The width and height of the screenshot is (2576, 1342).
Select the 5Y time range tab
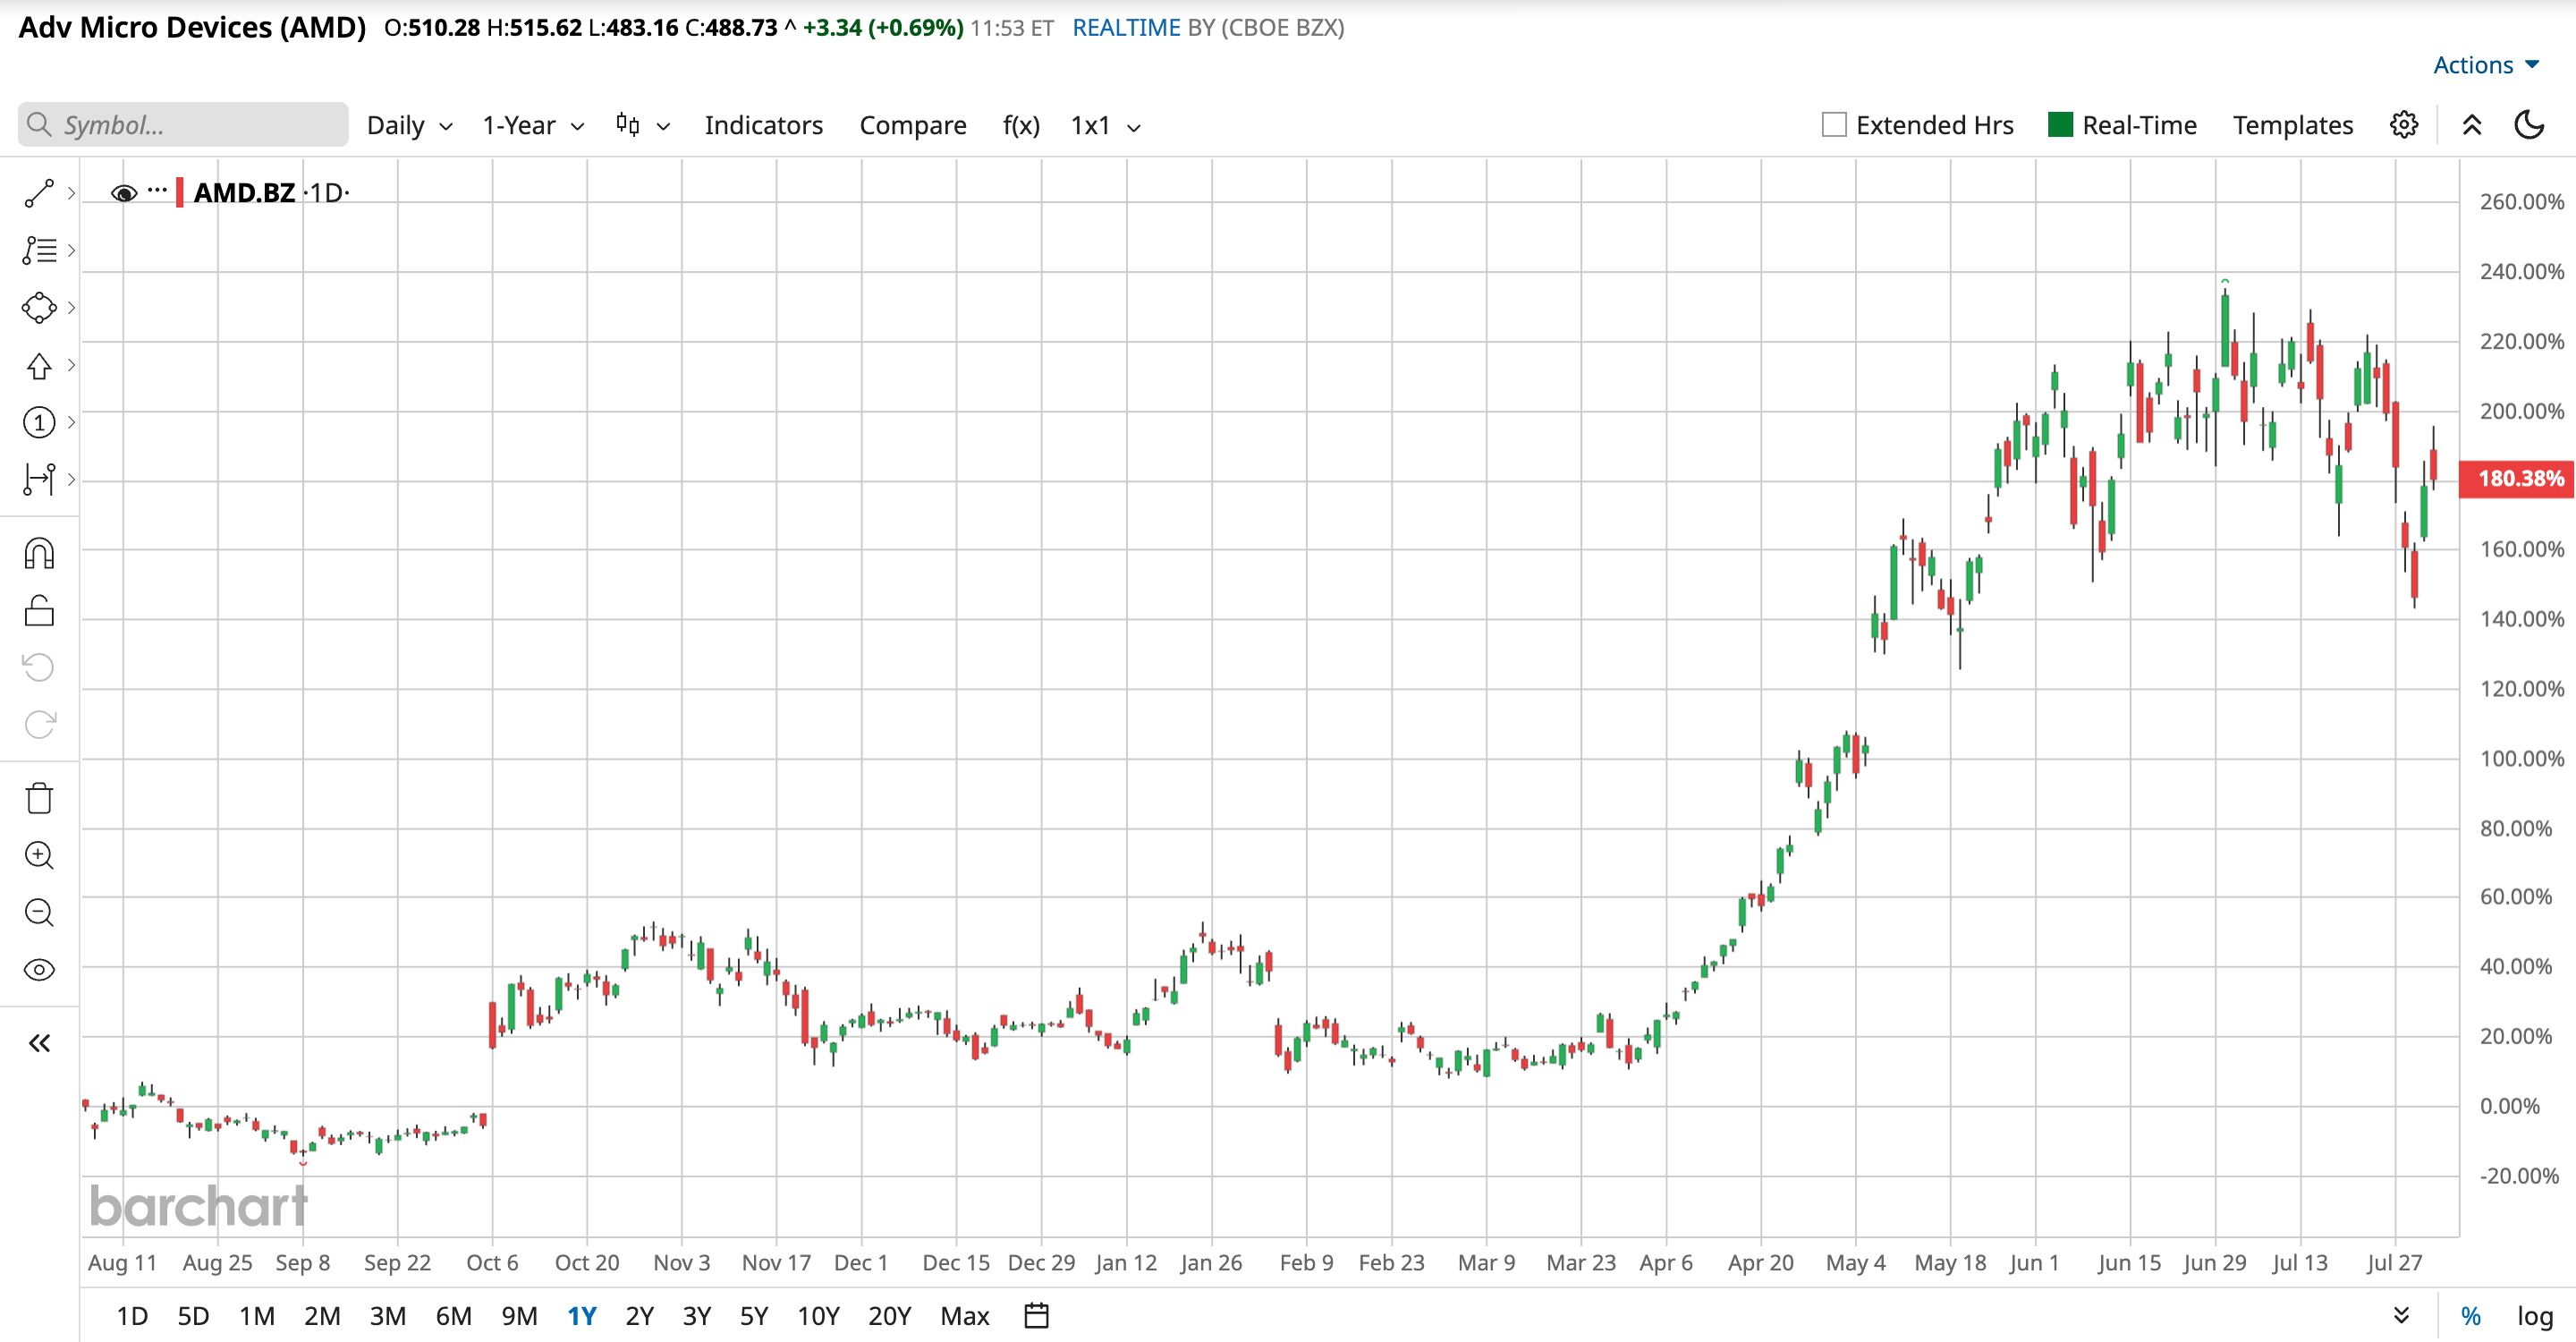pos(754,1316)
